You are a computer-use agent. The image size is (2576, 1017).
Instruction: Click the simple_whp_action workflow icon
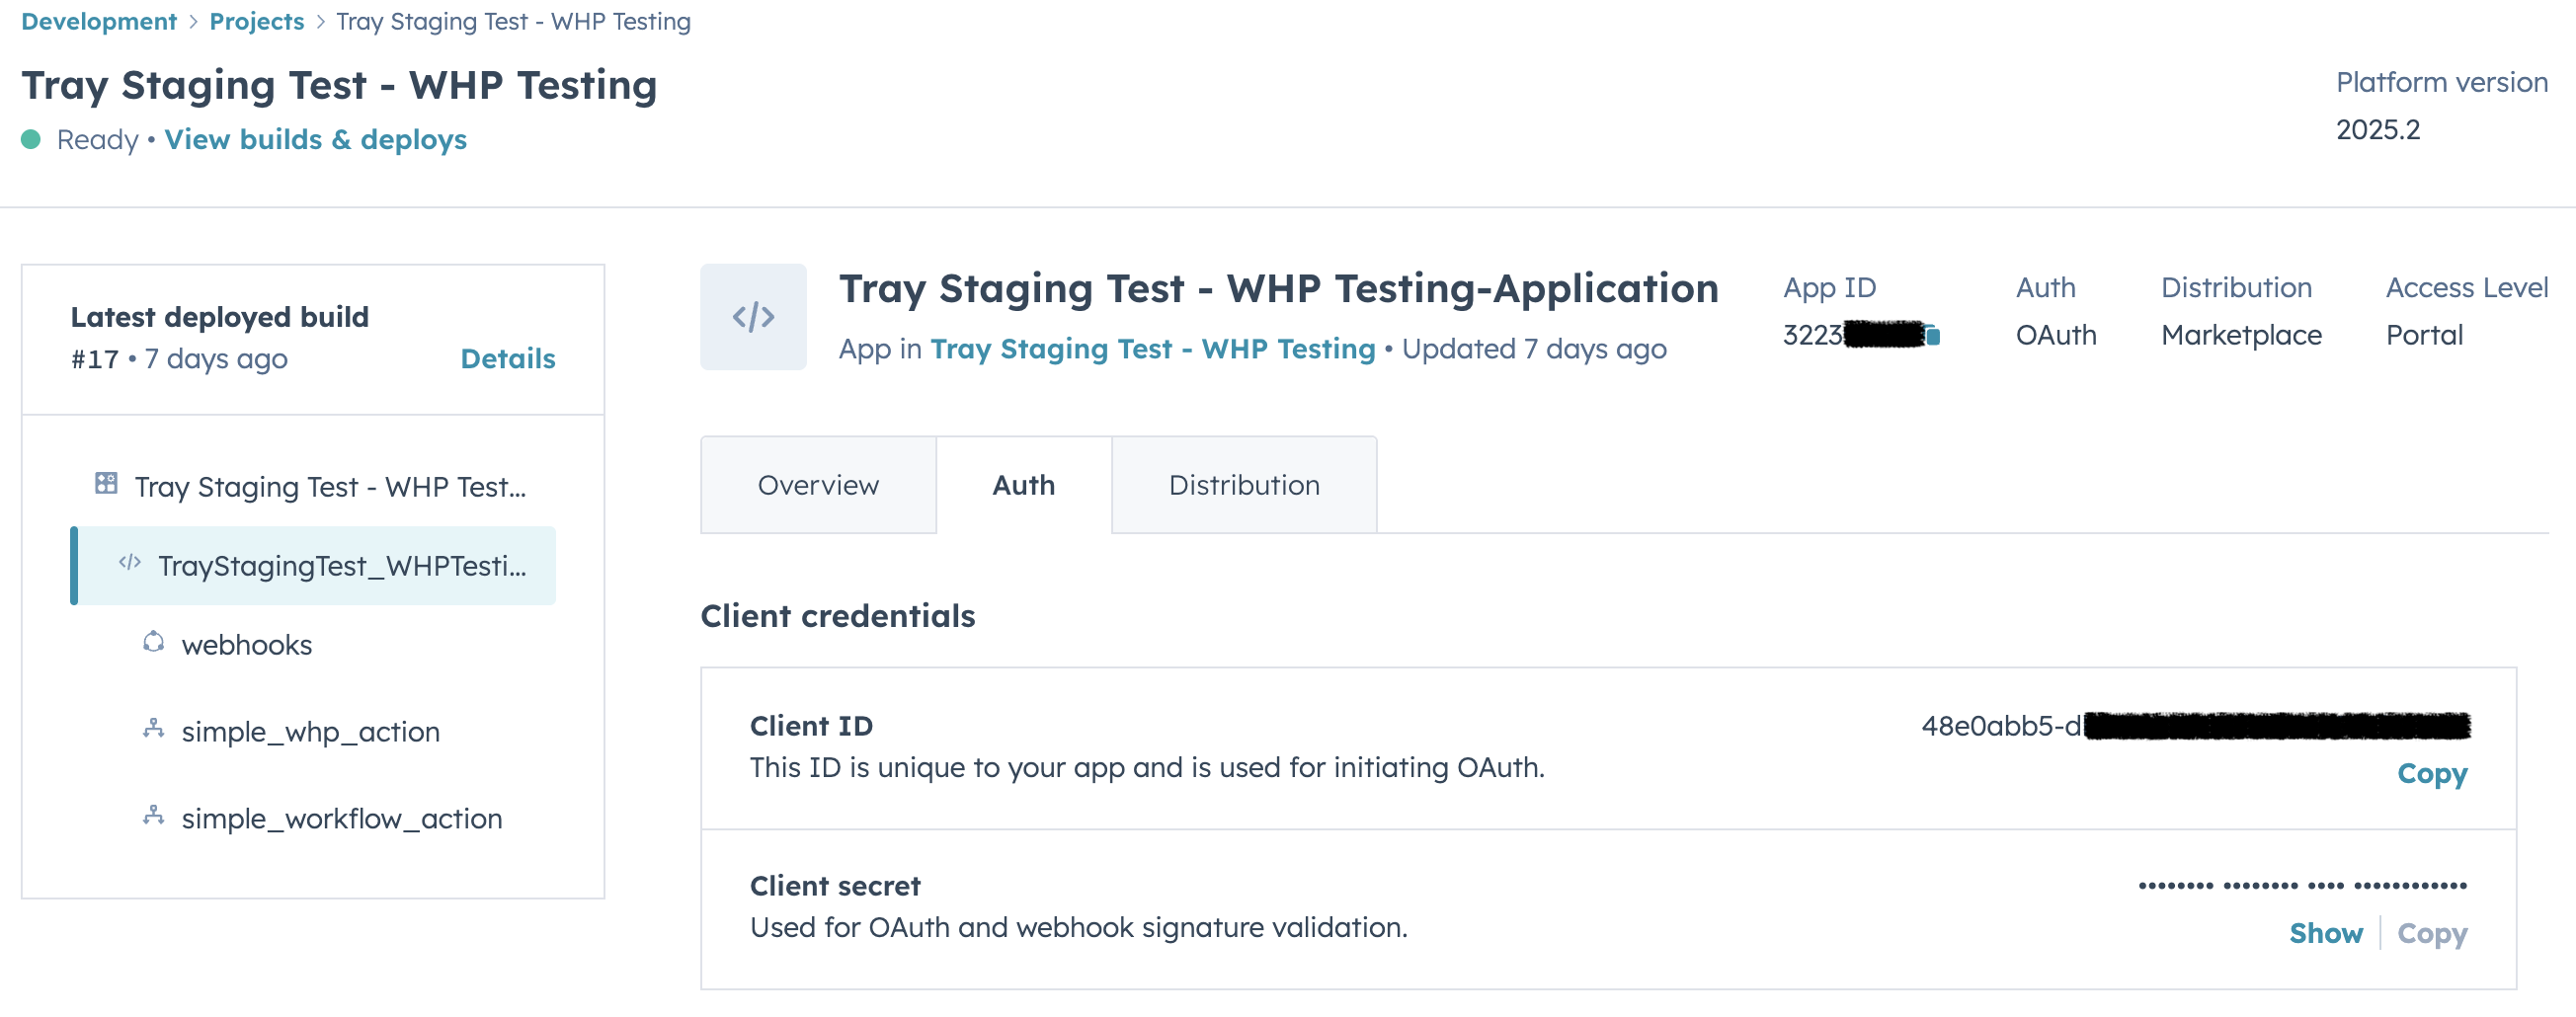[153, 729]
